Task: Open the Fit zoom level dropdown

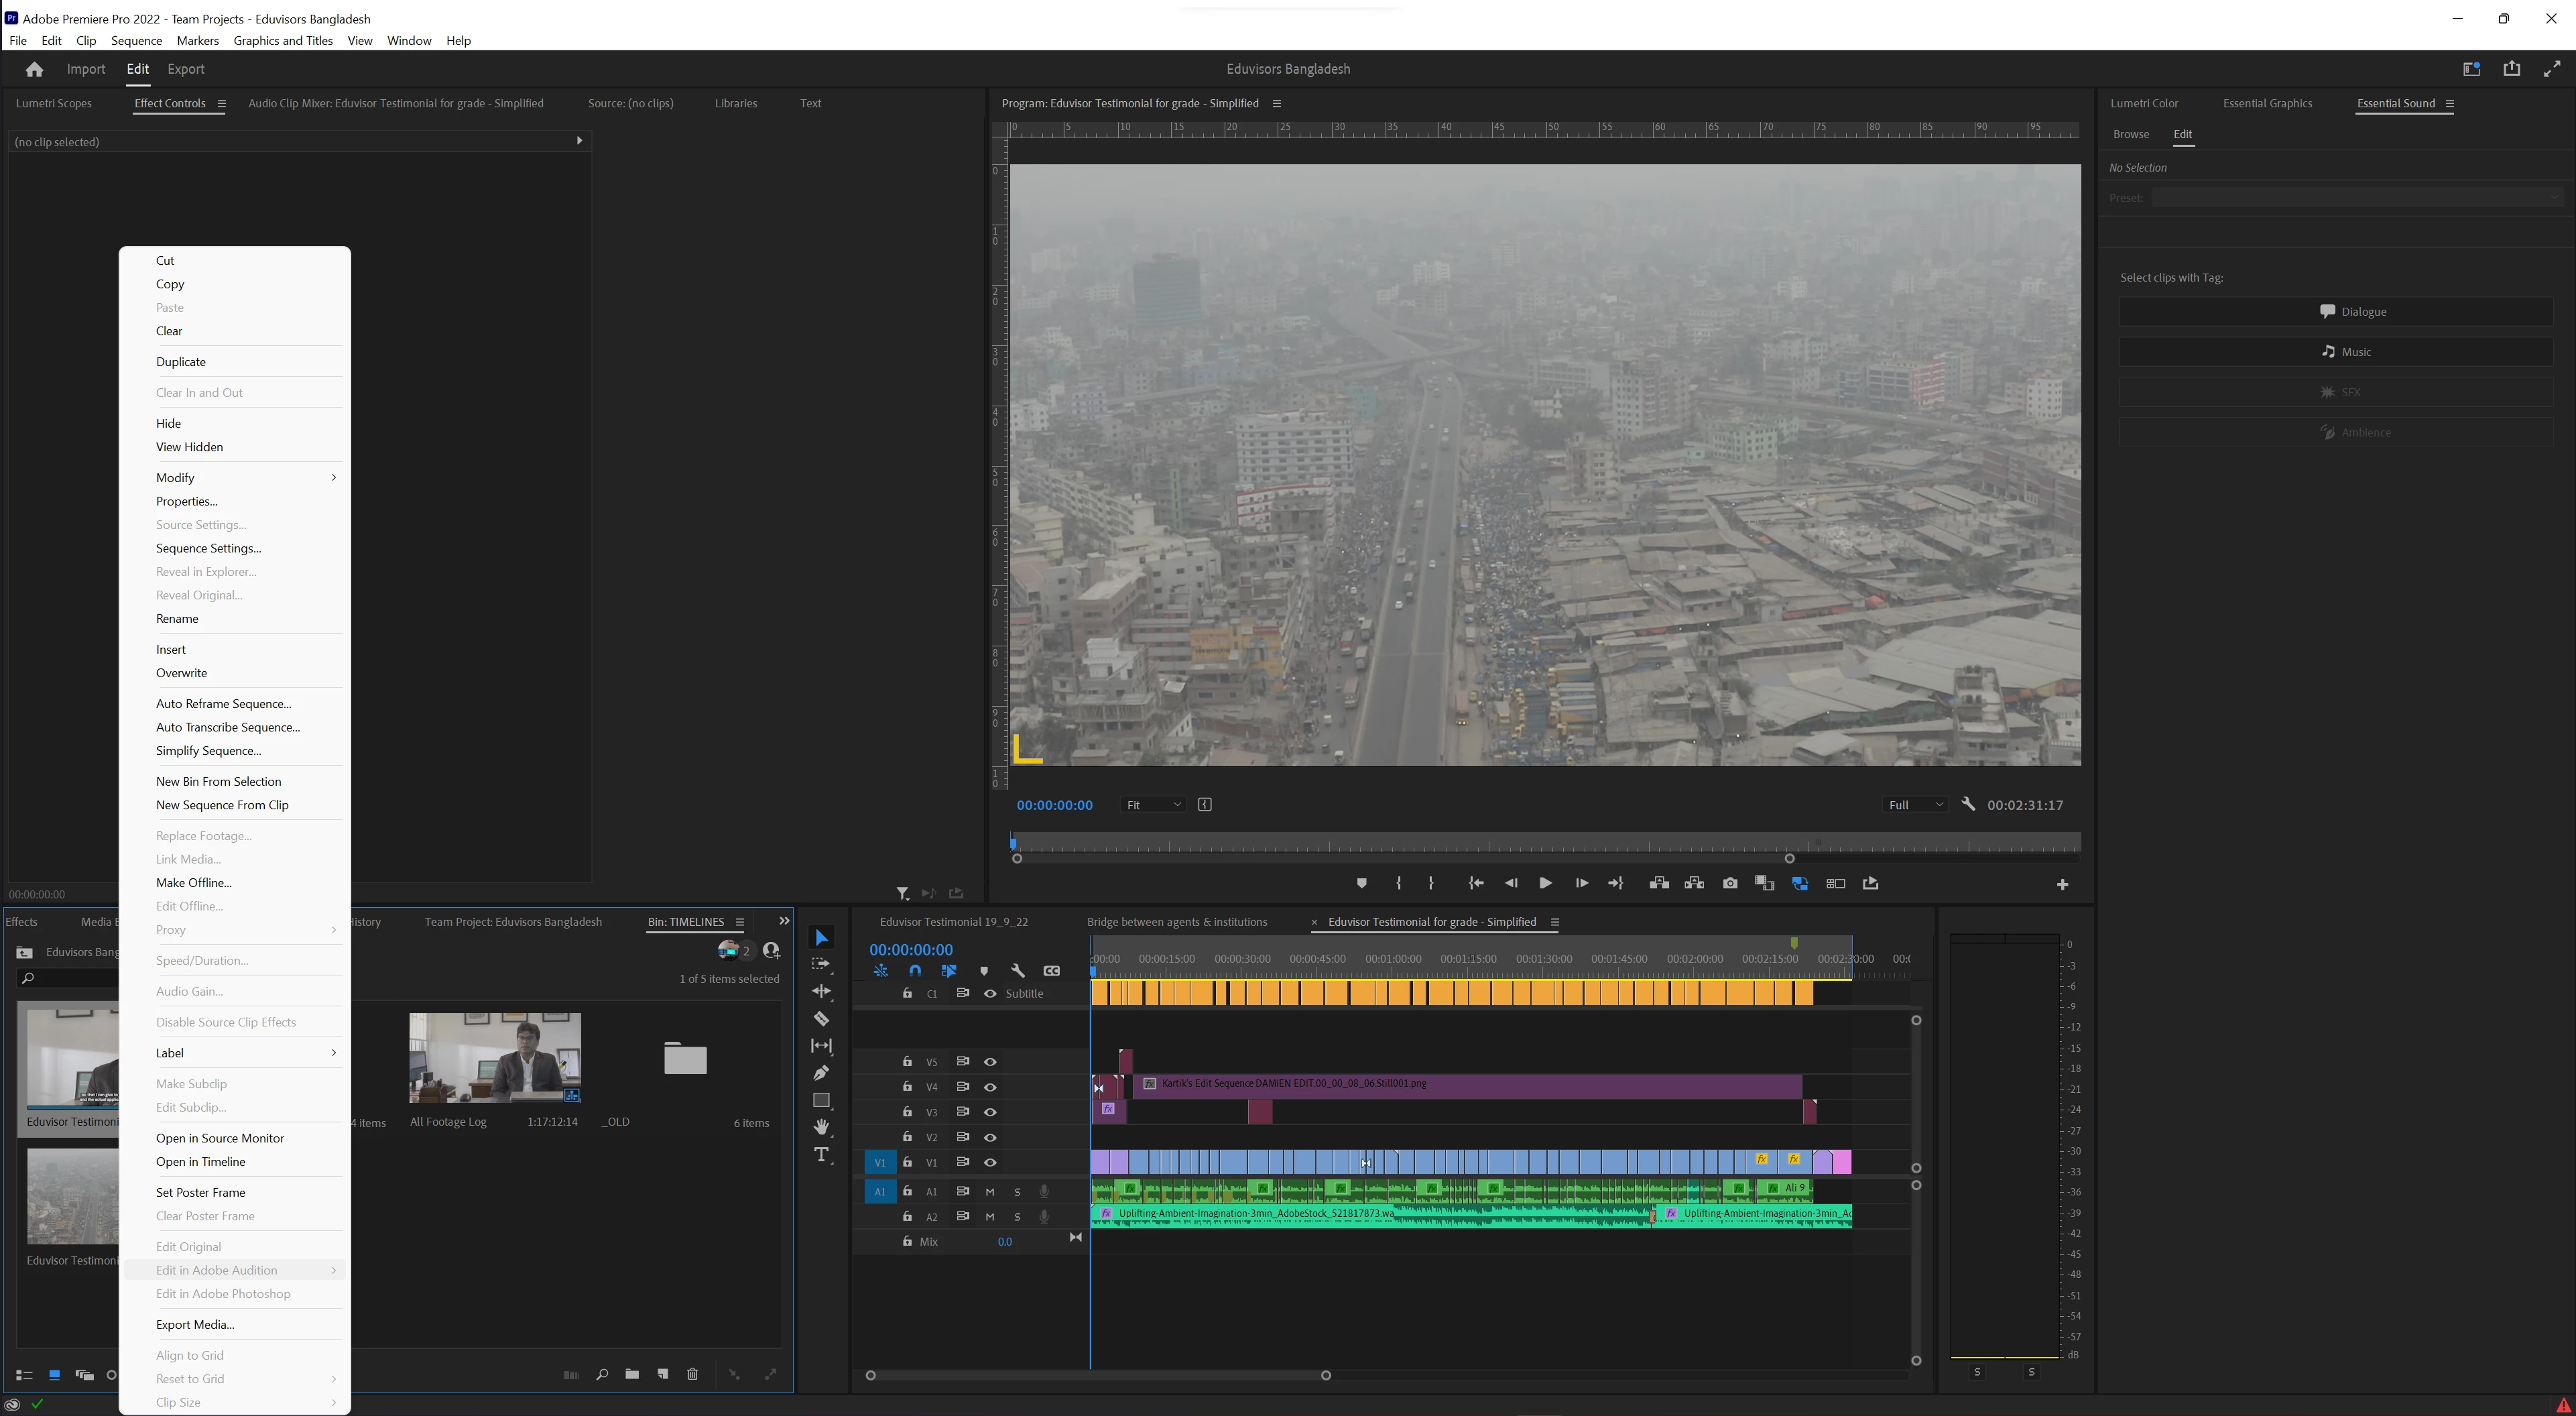Action: [1153, 805]
